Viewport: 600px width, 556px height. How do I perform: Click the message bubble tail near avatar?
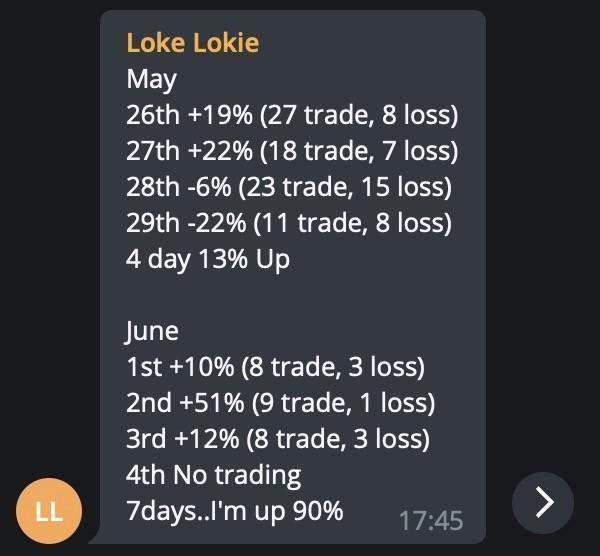(96, 536)
